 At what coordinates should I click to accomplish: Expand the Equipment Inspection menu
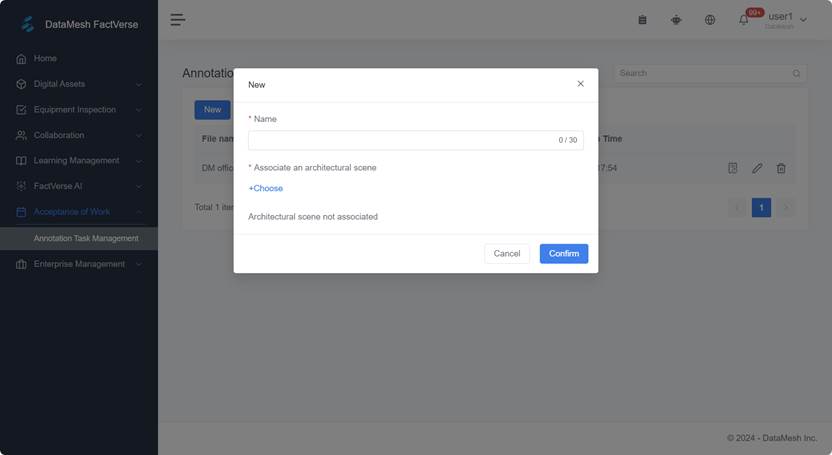[79, 110]
